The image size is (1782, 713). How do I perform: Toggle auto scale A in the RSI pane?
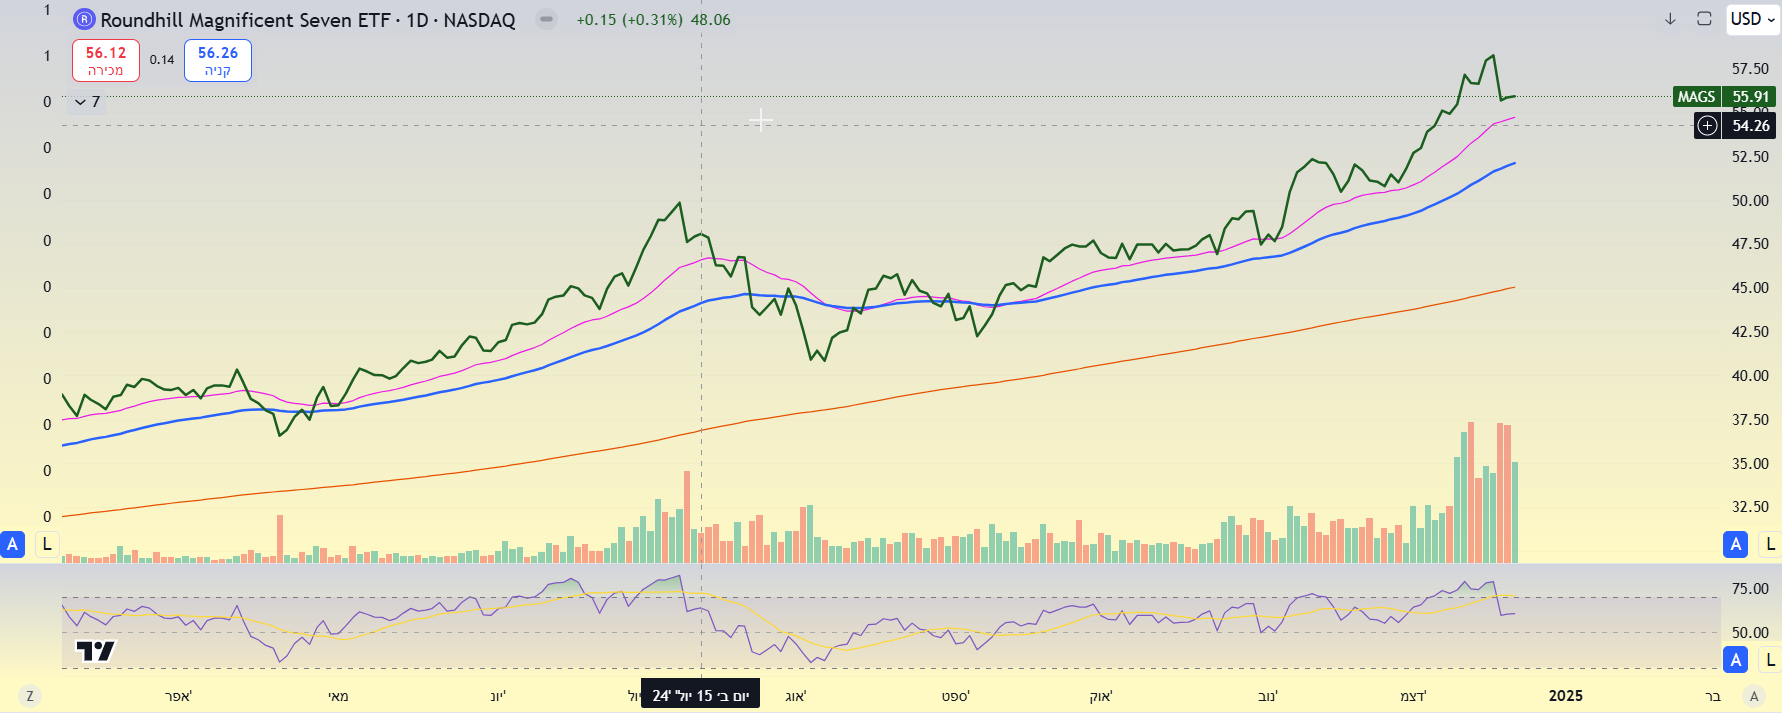[x=1736, y=660]
